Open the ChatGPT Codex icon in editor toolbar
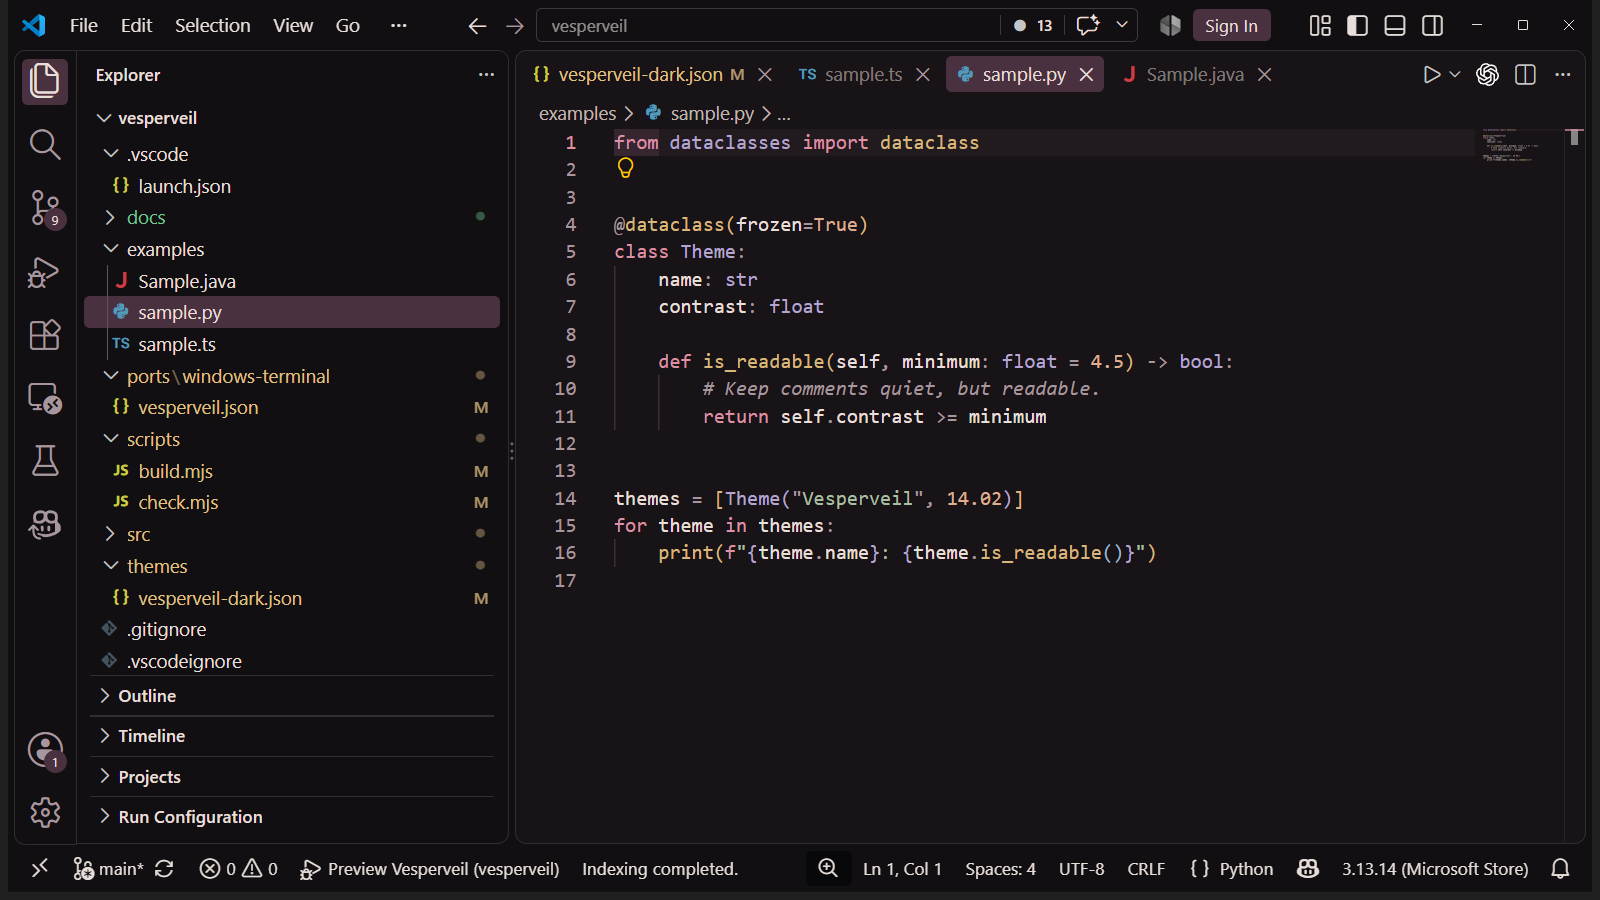 (x=1487, y=75)
